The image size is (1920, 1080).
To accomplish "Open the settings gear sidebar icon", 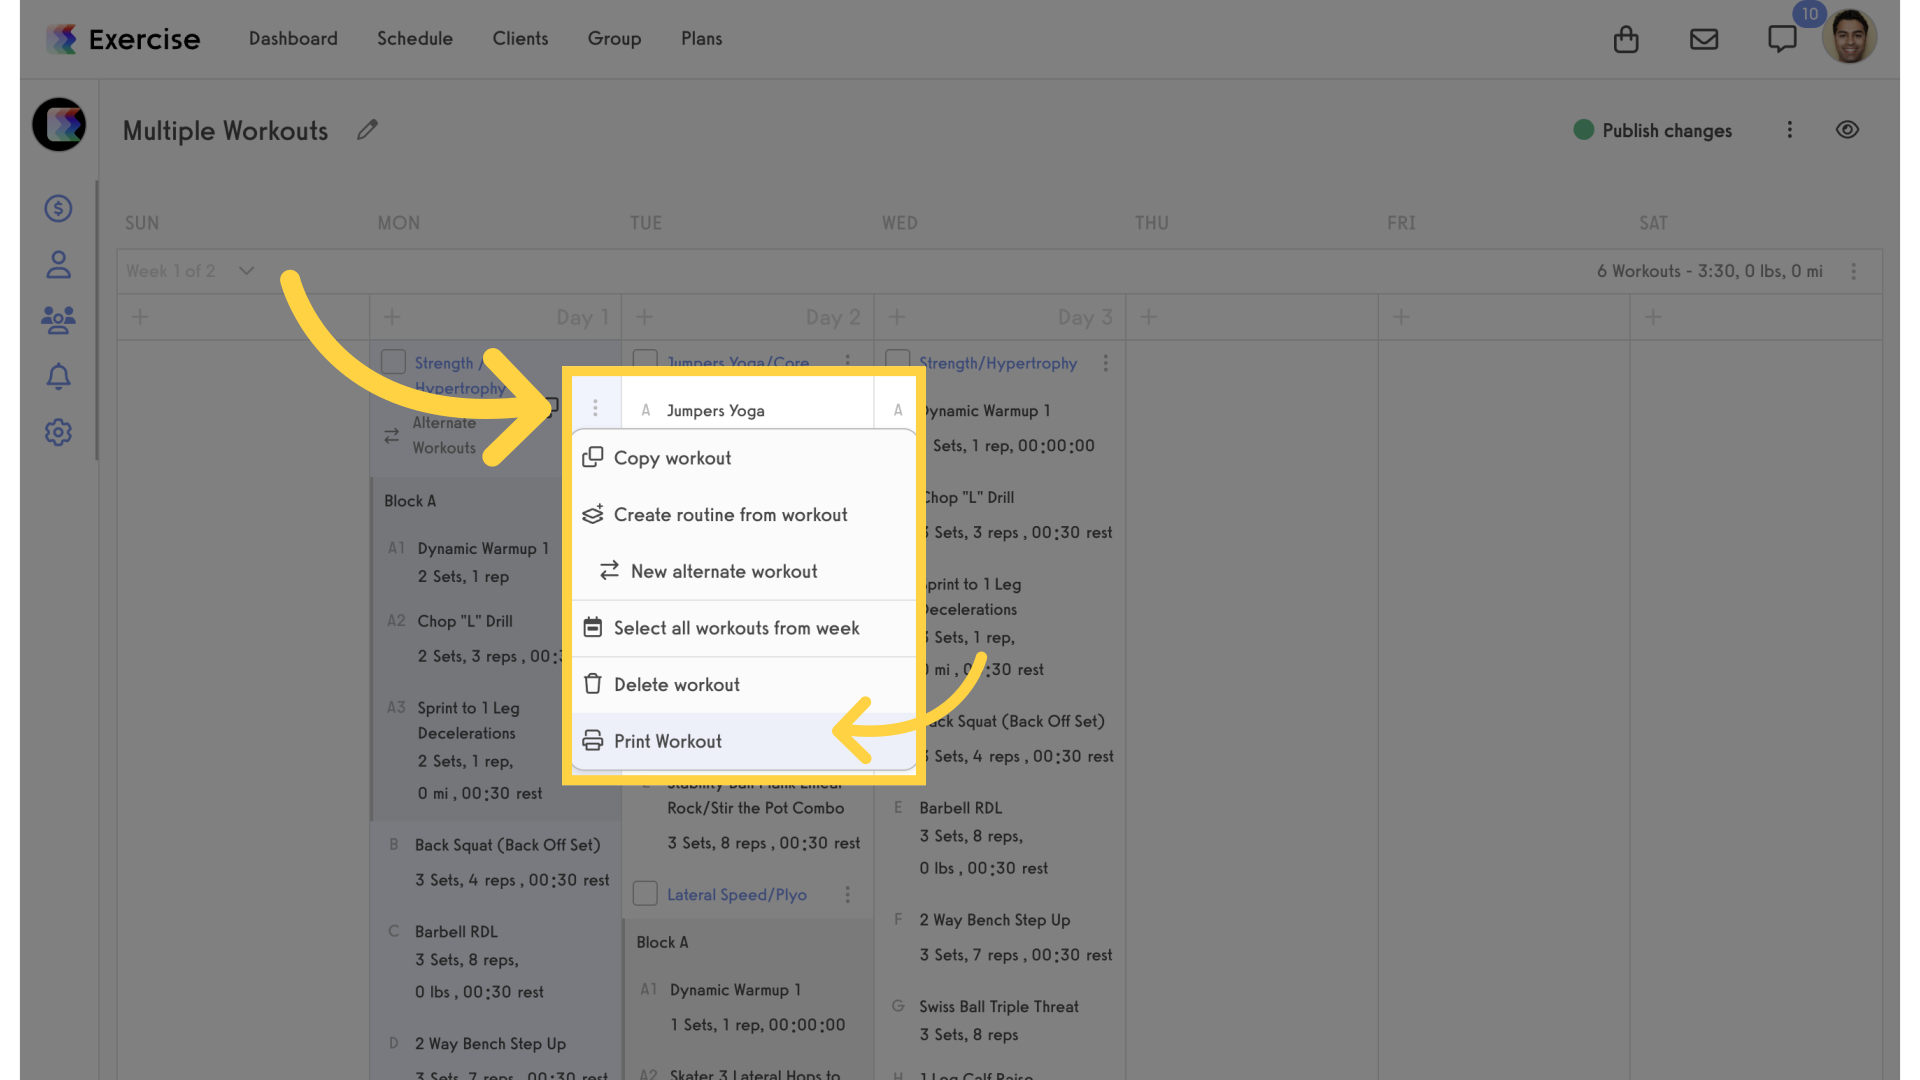I will (58, 432).
